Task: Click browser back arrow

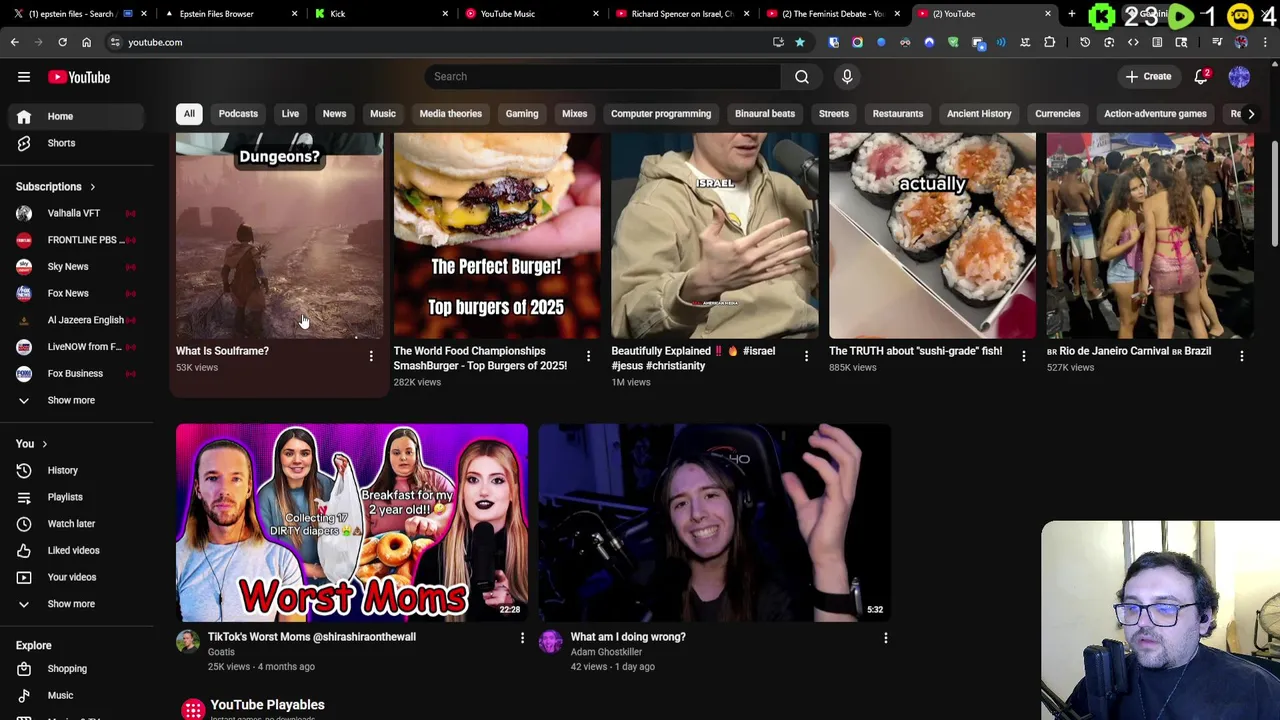Action: (x=15, y=42)
